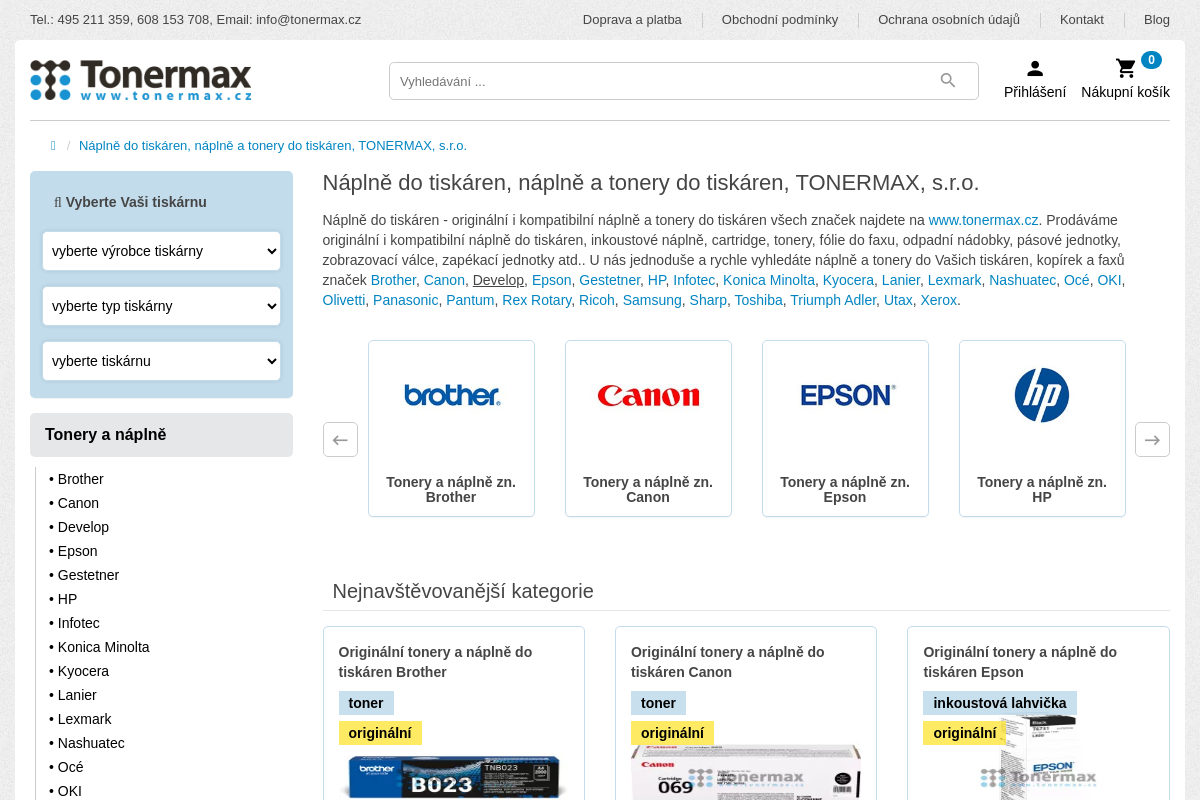1200x800 pixels.
Task: Select HP in sidebar list
Action: [x=67, y=599]
